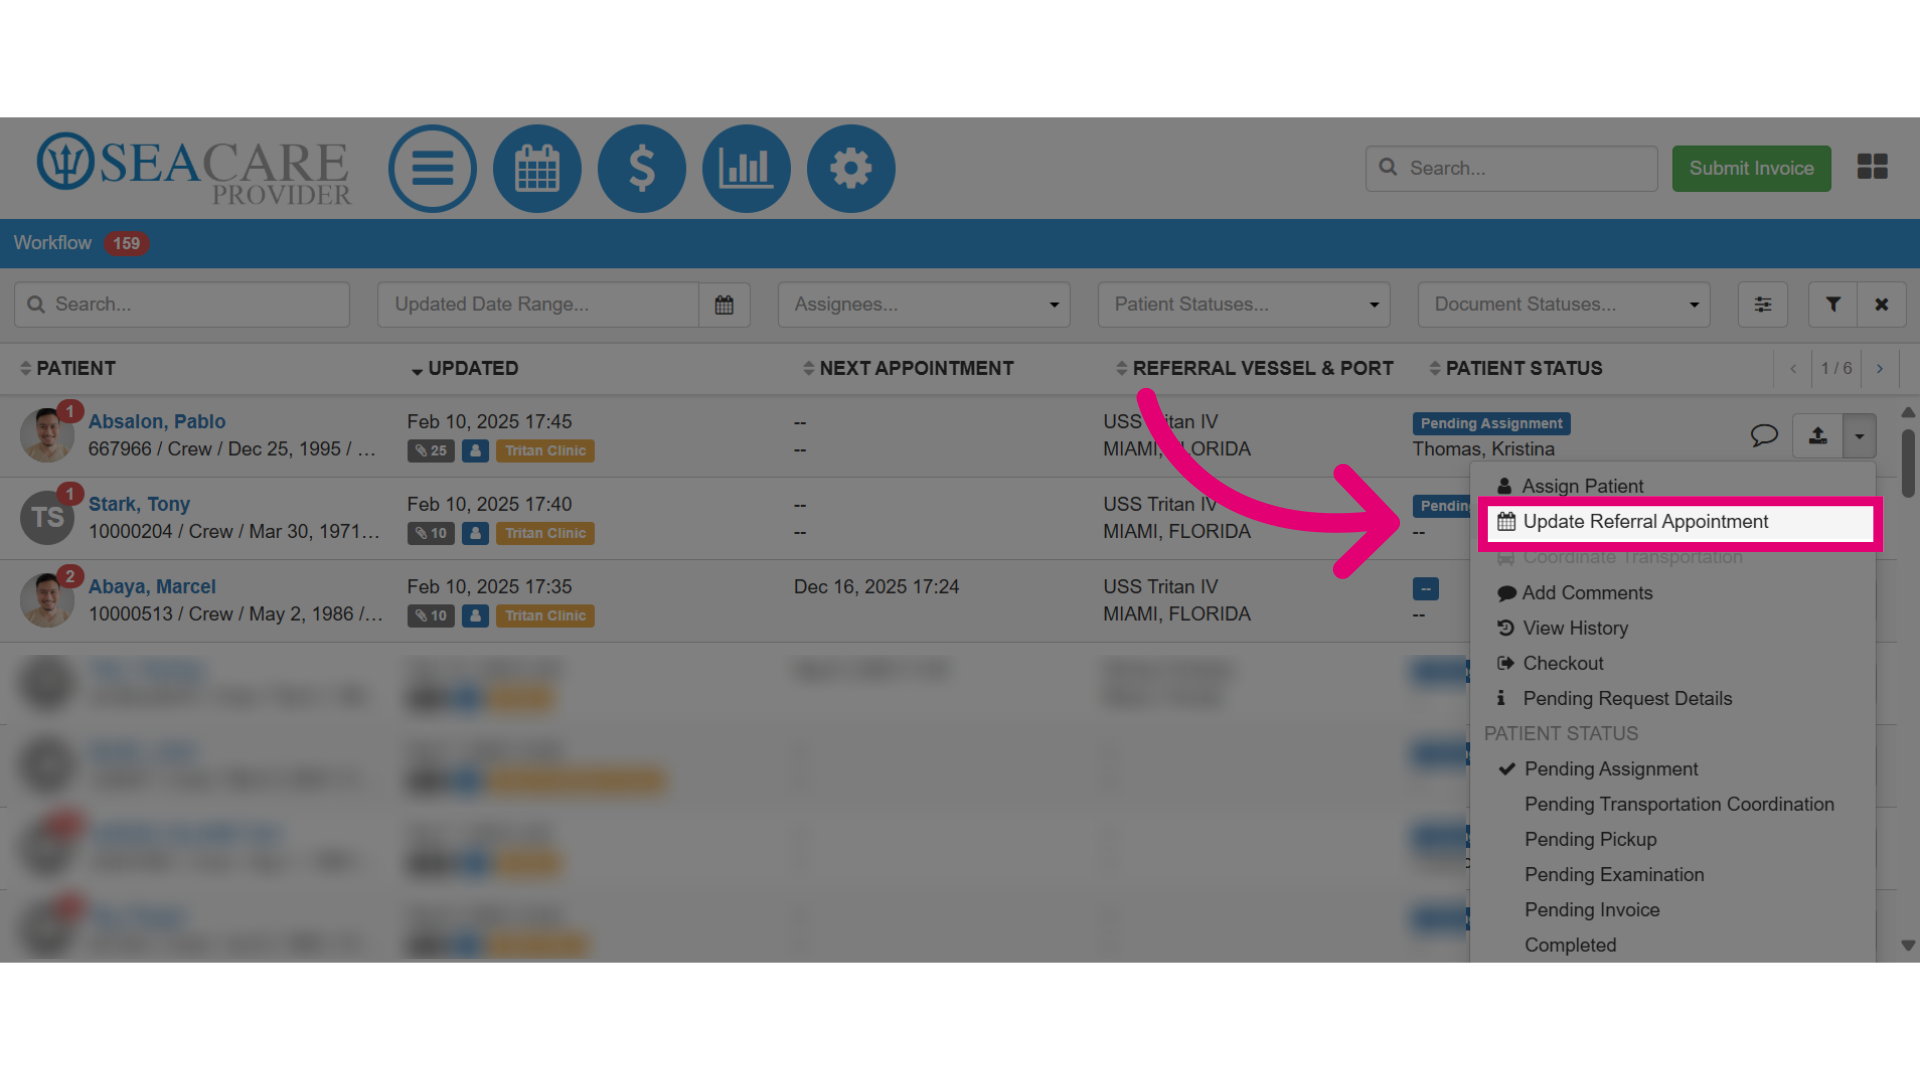Clear filters with the X icon

click(1882, 304)
